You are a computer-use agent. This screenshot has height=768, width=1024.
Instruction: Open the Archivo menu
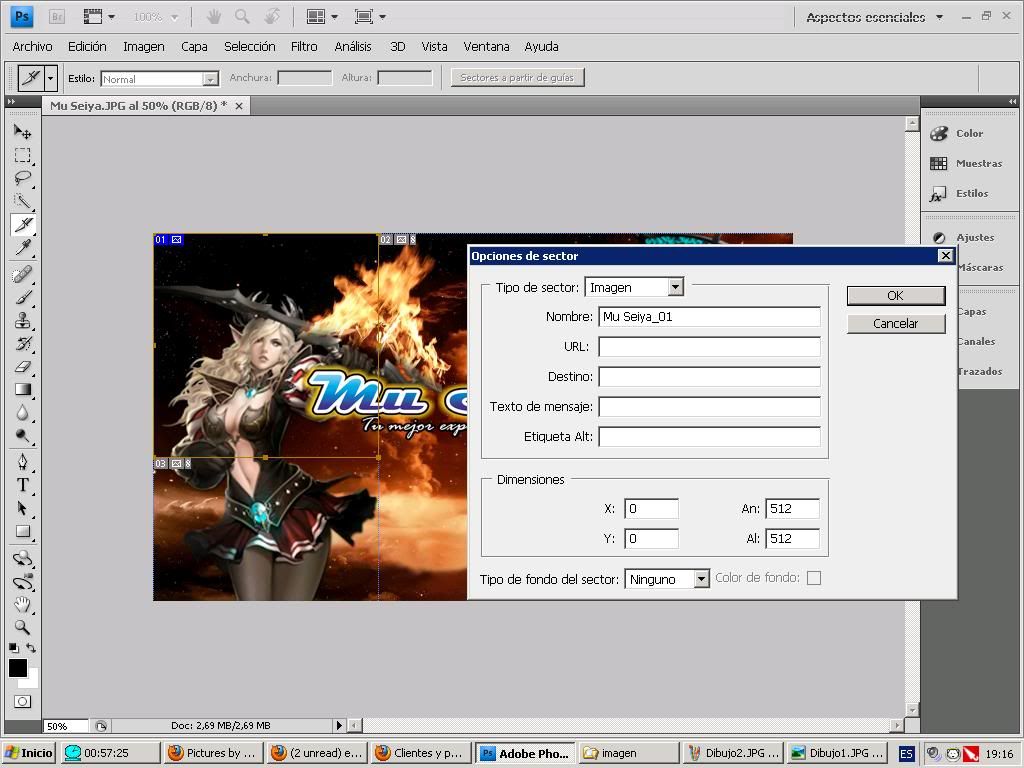32,46
